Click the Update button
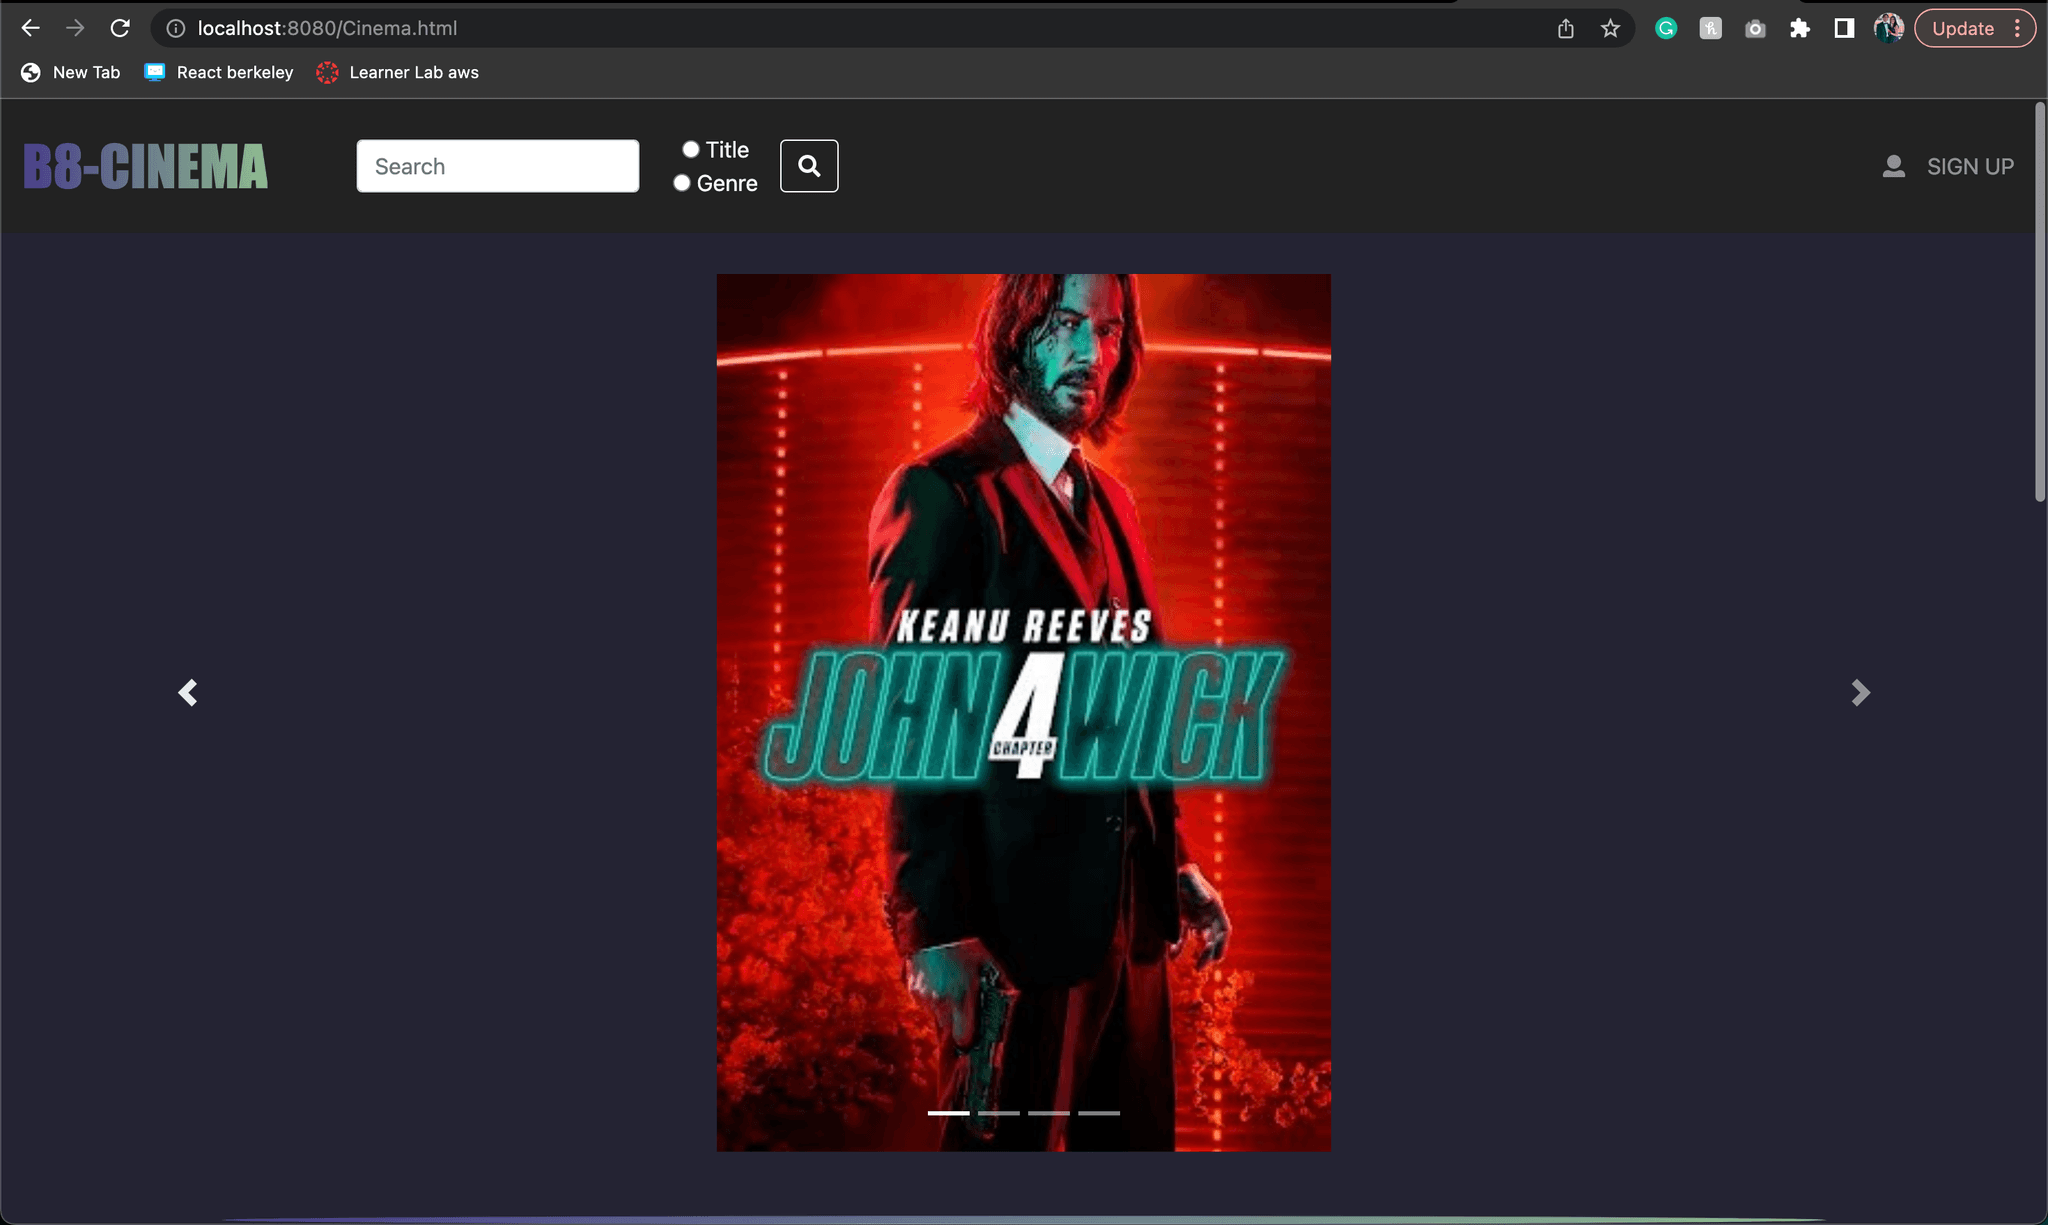The height and width of the screenshot is (1225, 2048). (x=1963, y=28)
